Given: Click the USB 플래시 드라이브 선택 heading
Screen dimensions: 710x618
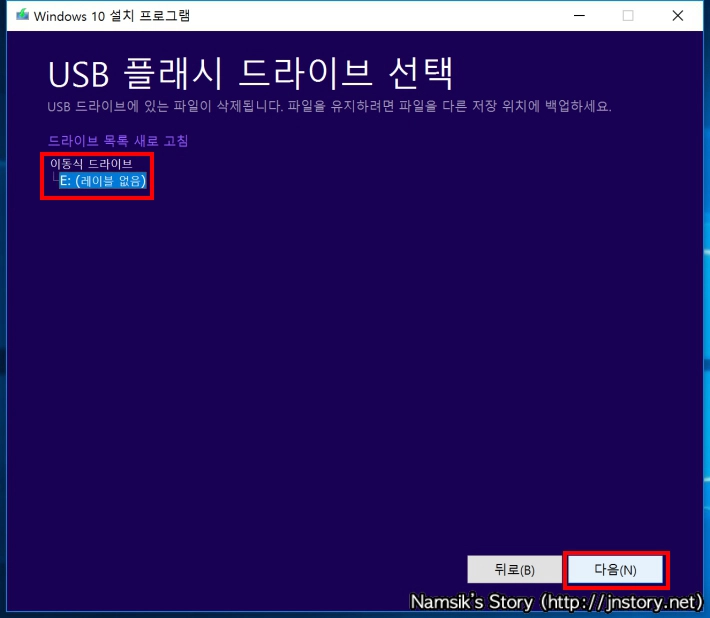Looking at the screenshot, I should [250, 75].
